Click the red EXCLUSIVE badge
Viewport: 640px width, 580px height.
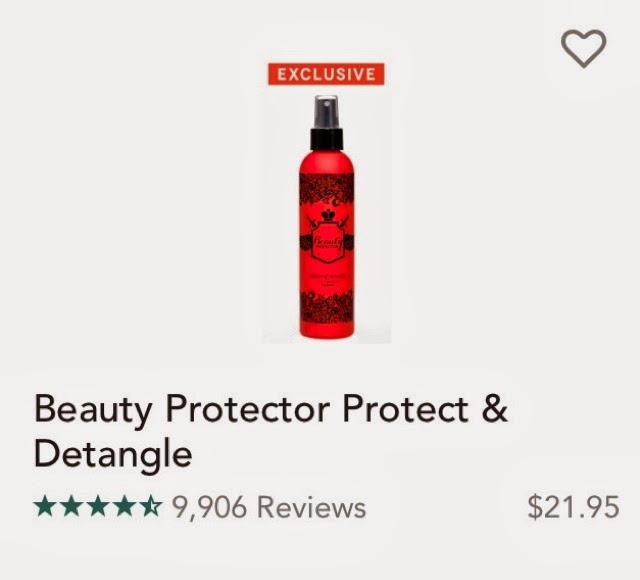pyautogui.click(x=326, y=74)
